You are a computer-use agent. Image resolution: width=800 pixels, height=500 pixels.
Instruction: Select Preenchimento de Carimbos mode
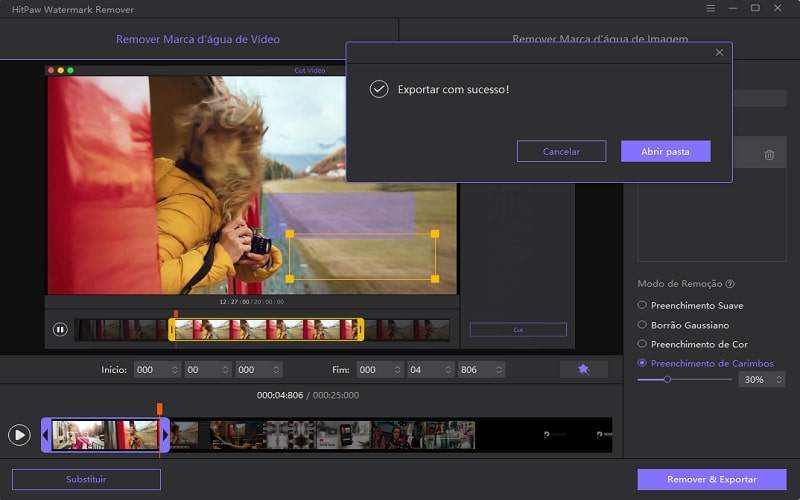642,363
